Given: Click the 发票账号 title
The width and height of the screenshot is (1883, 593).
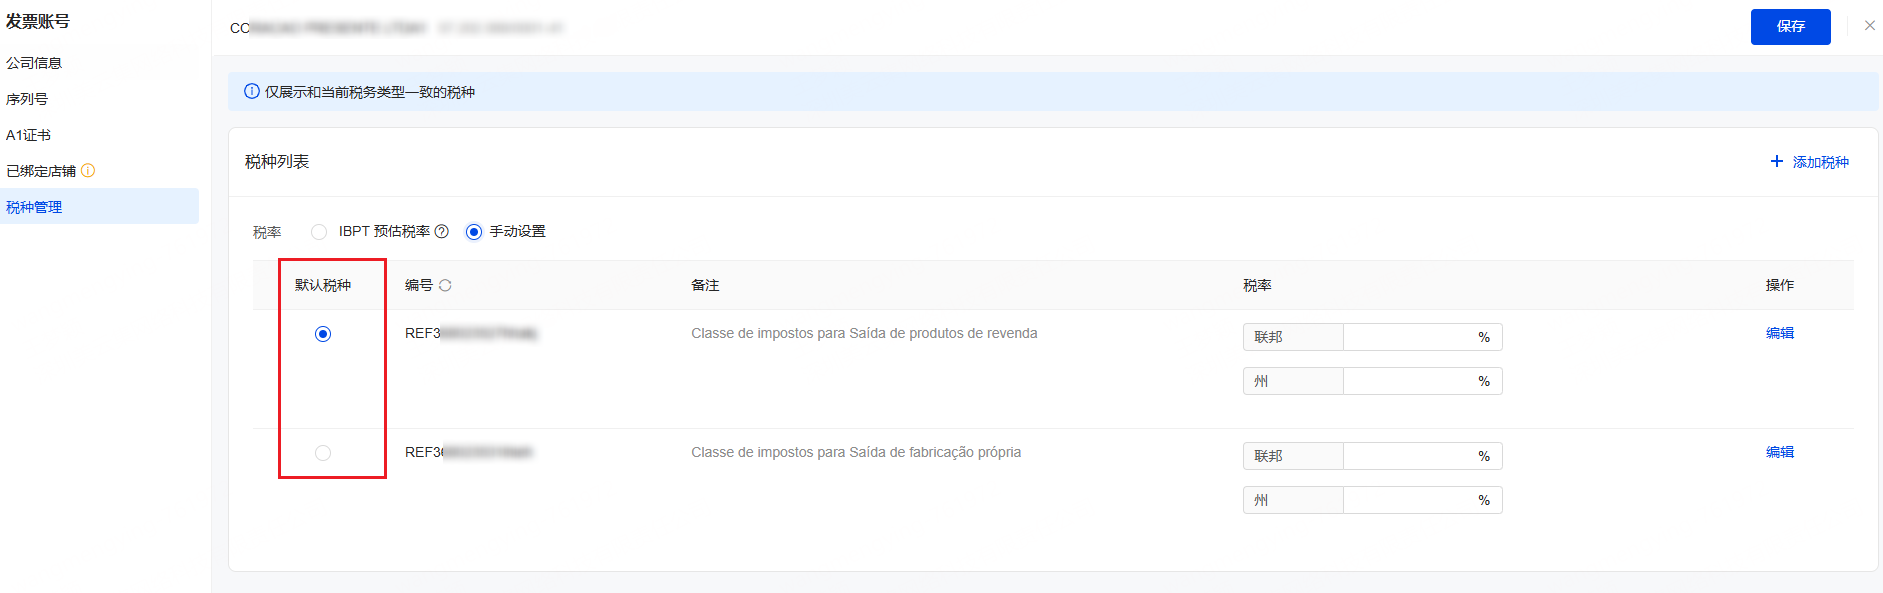Looking at the screenshot, I should pyautogui.click(x=38, y=21).
